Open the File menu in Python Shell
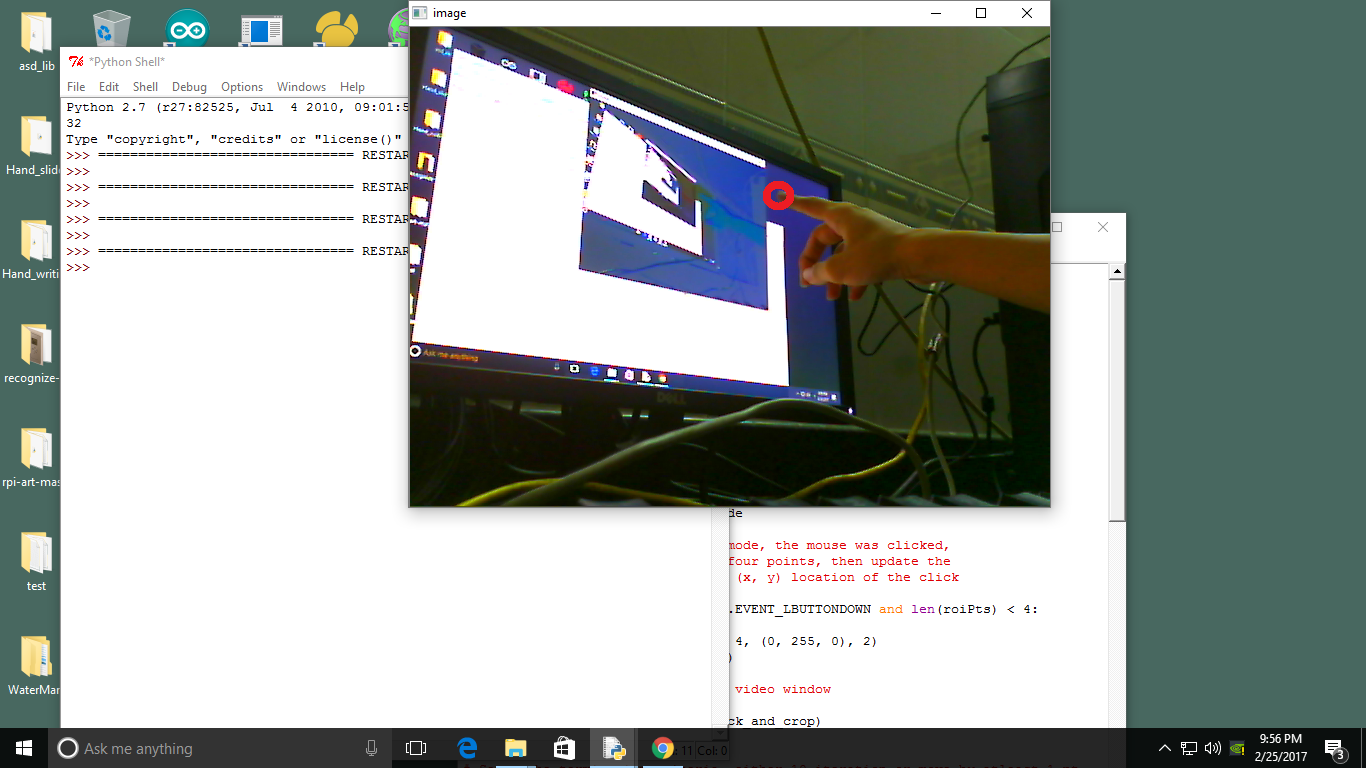 pos(76,87)
